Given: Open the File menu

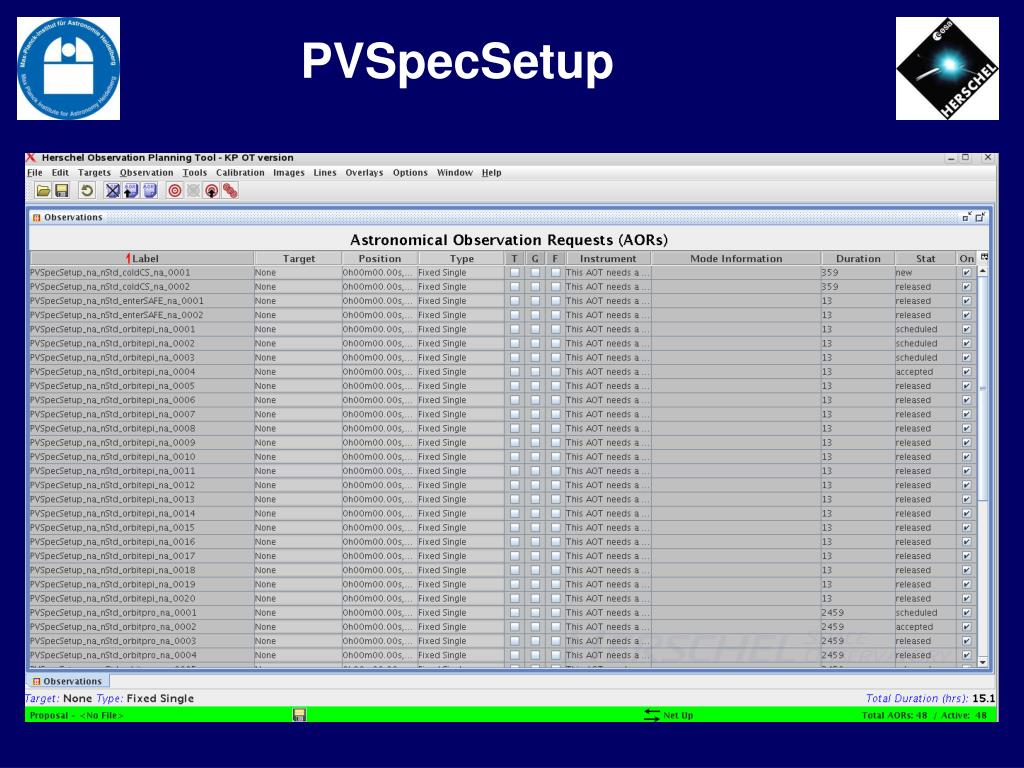Looking at the screenshot, I should pos(35,173).
